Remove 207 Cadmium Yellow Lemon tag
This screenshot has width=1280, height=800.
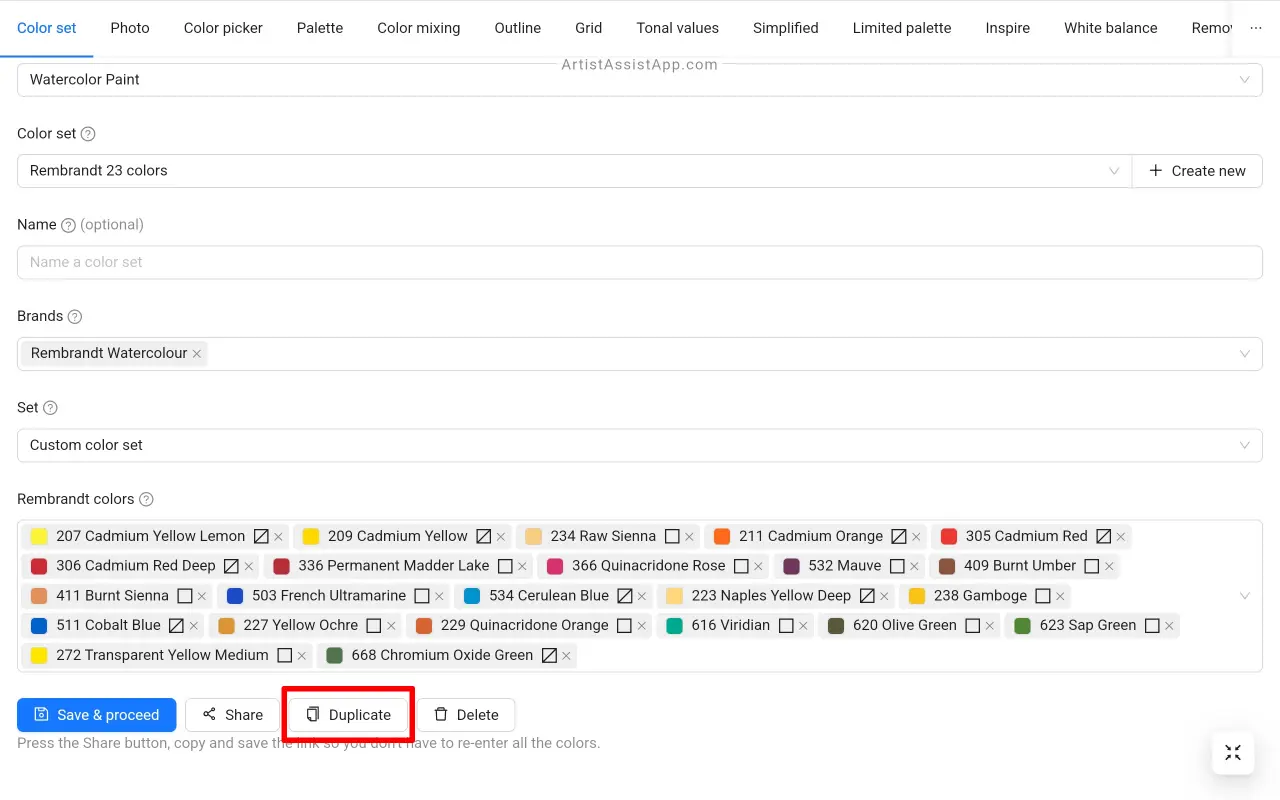279,537
